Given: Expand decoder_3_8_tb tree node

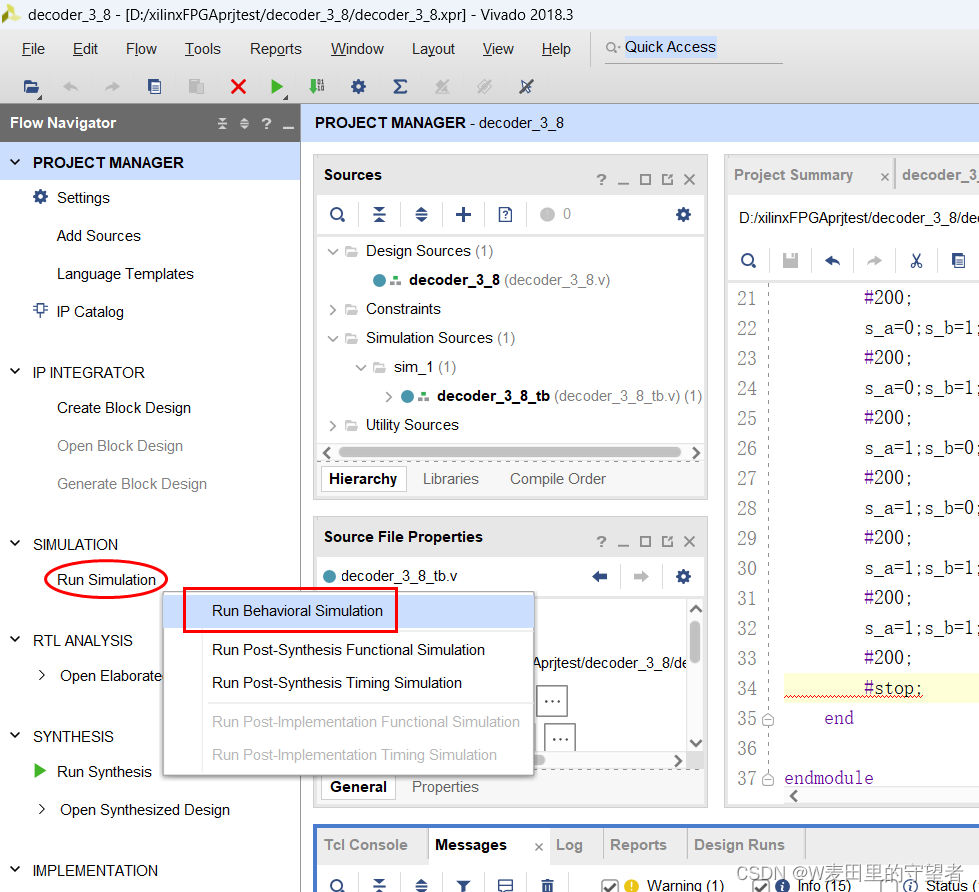Looking at the screenshot, I should (388, 396).
